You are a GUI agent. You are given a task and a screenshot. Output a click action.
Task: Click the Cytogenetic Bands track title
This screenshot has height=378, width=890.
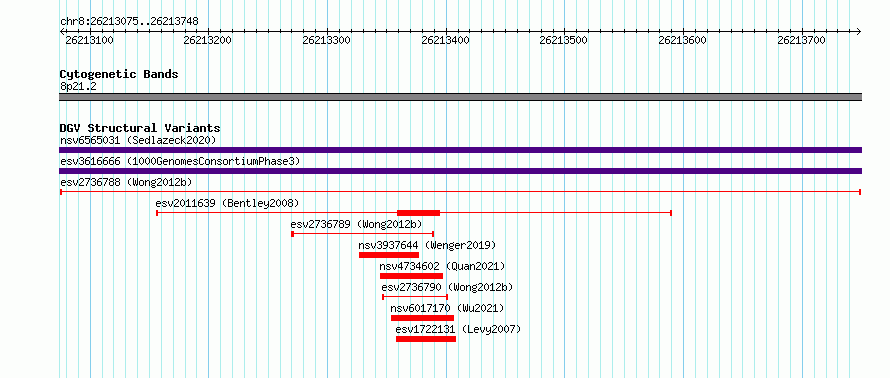coord(119,74)
